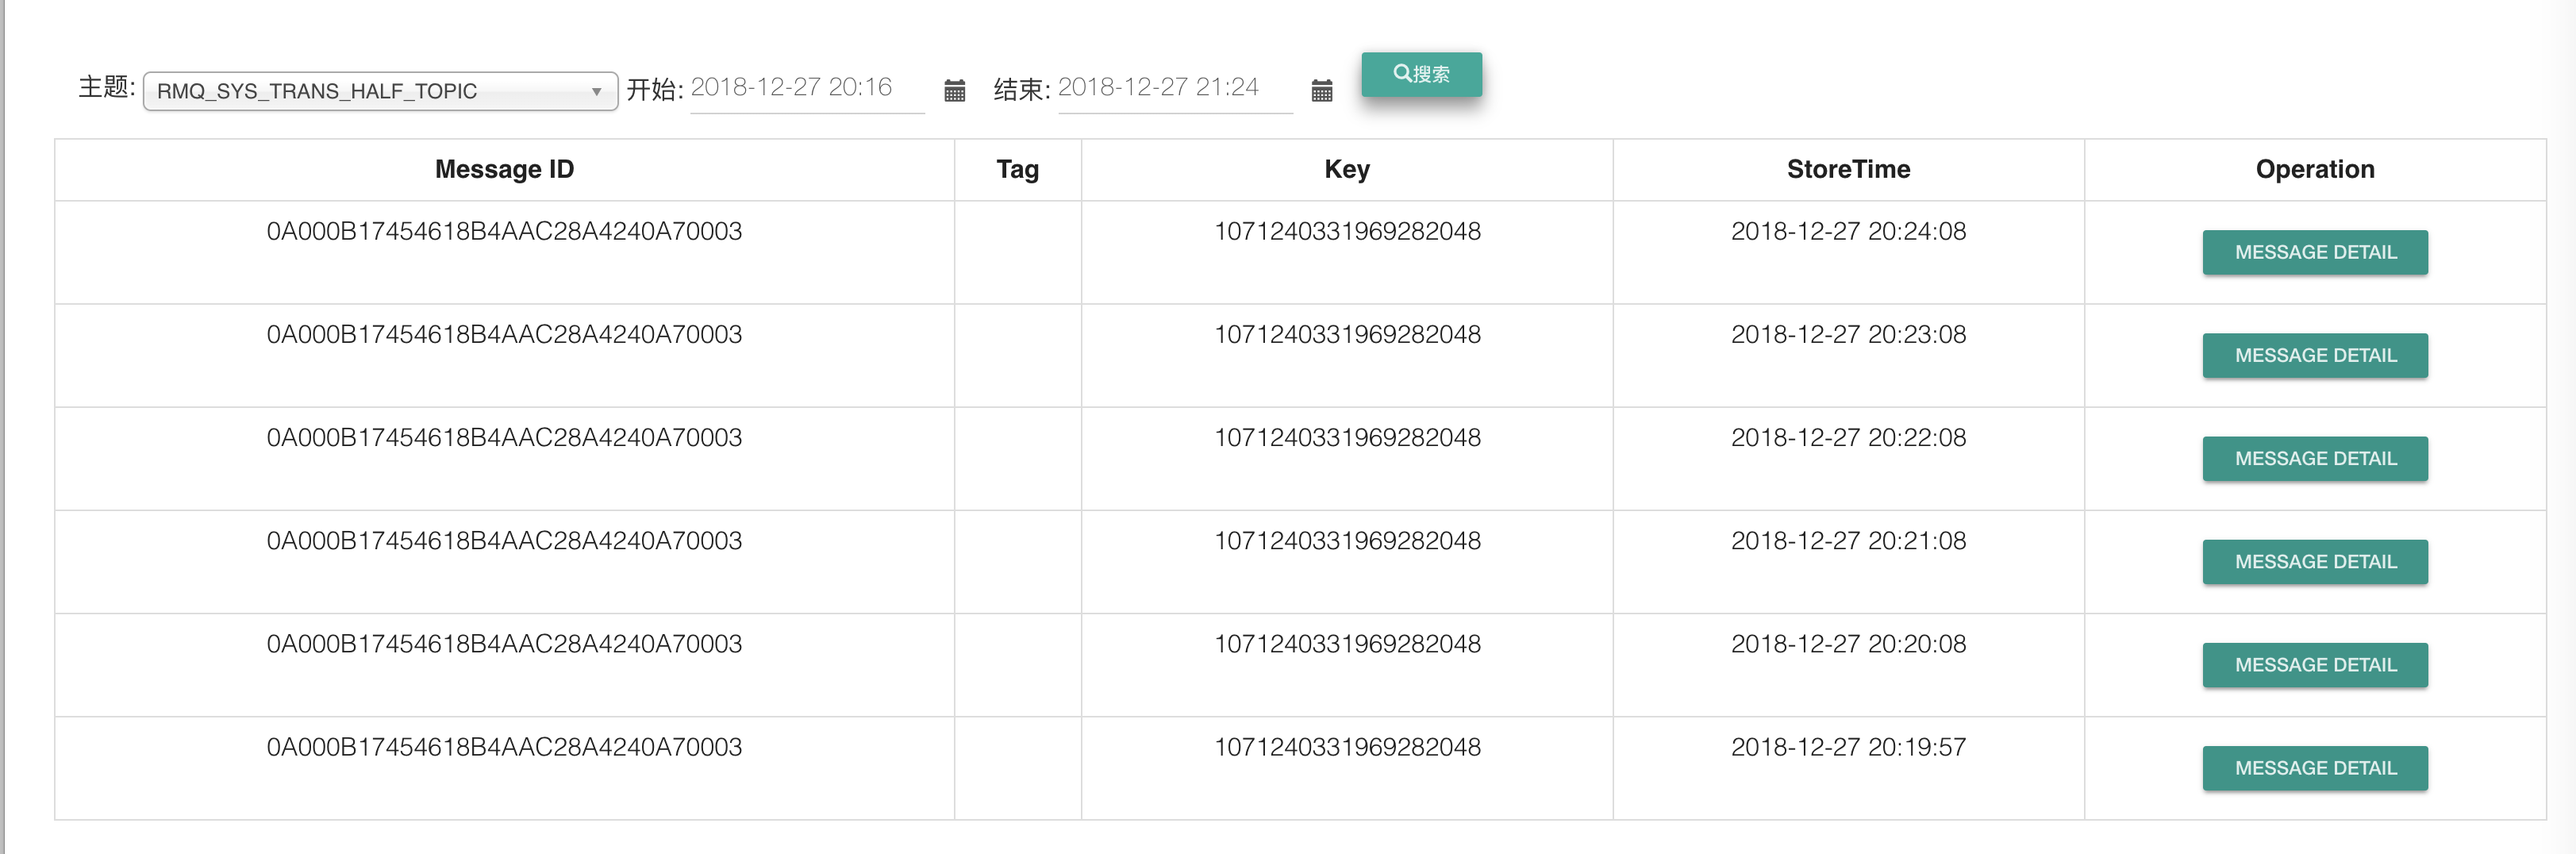Open MESSAGE DETAIL for the 20:23:08 message
This screenshot has width=2576, height=854.
(2314, 355)
